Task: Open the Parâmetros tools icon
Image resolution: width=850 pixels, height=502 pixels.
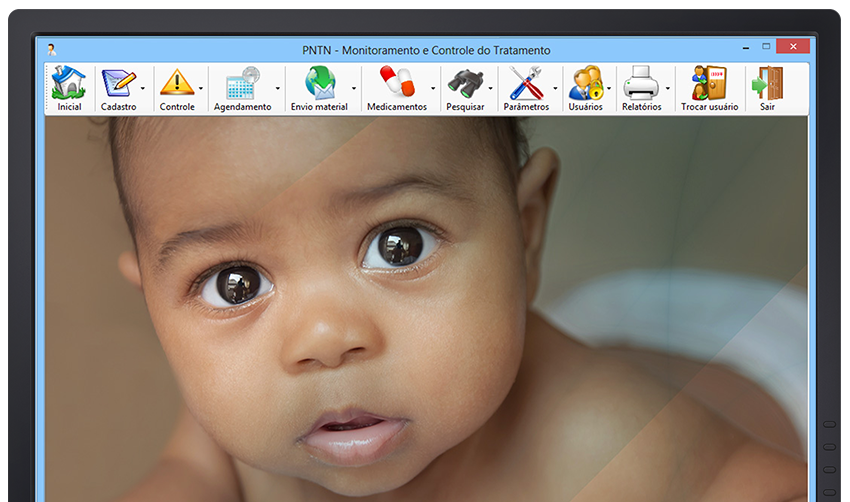Action: pyautogui.click(x=526, y=83)
